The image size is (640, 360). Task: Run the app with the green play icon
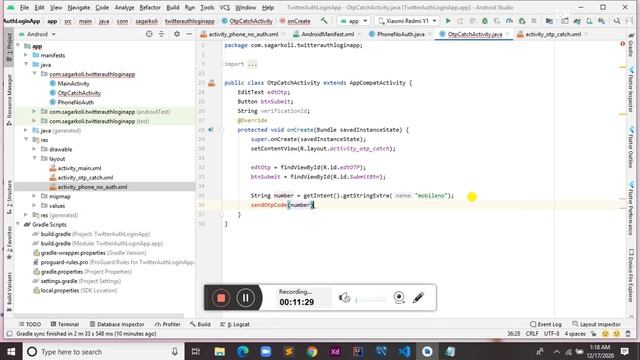(x=448, y=21)
